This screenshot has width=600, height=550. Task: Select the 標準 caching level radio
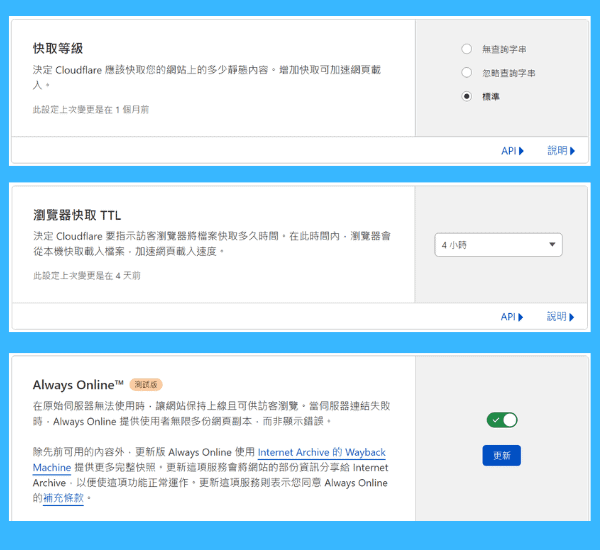click(466, 96)
